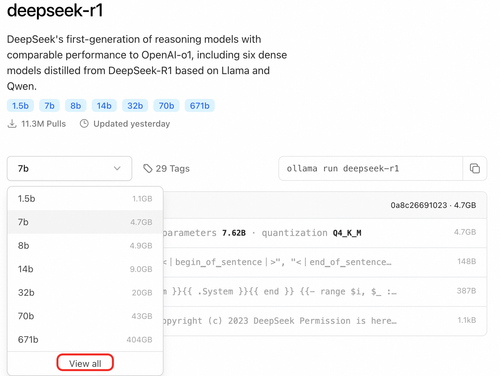
Task: Click the Updated yesterday text
Action: click(132, 124)
